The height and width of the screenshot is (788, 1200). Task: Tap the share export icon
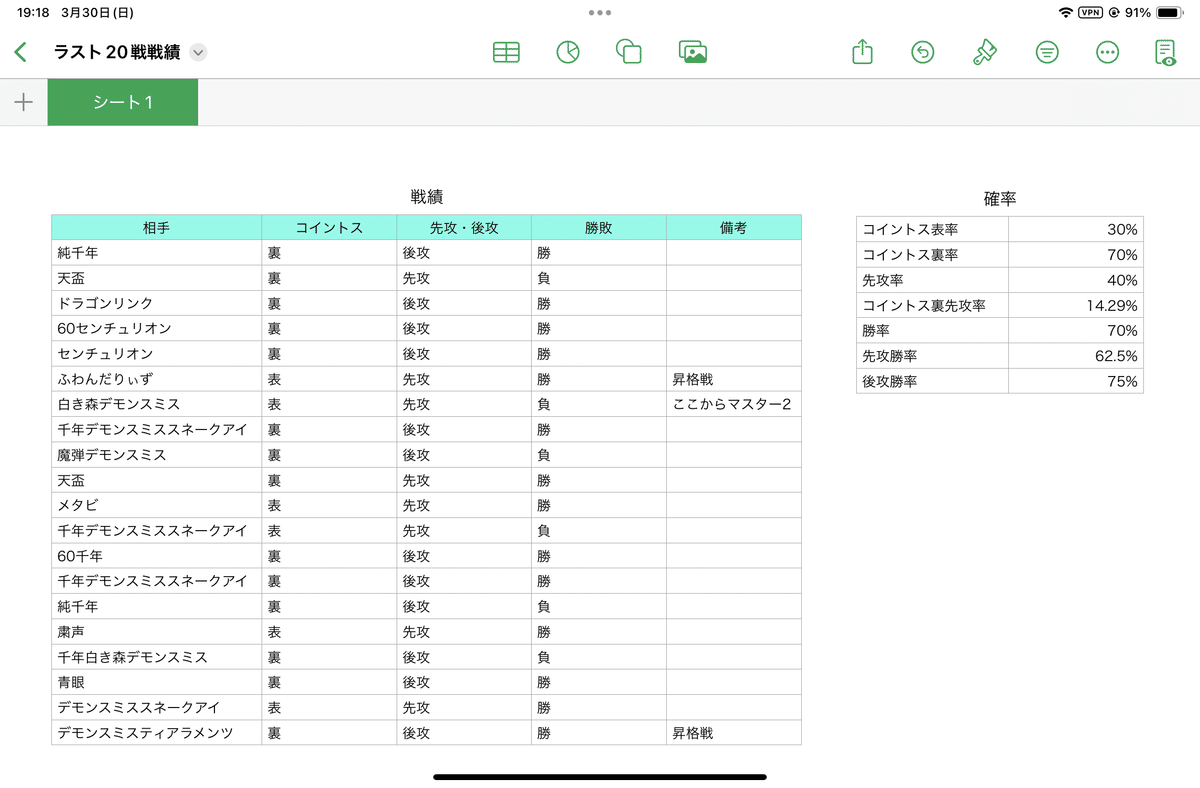click(x=862, y=53)
